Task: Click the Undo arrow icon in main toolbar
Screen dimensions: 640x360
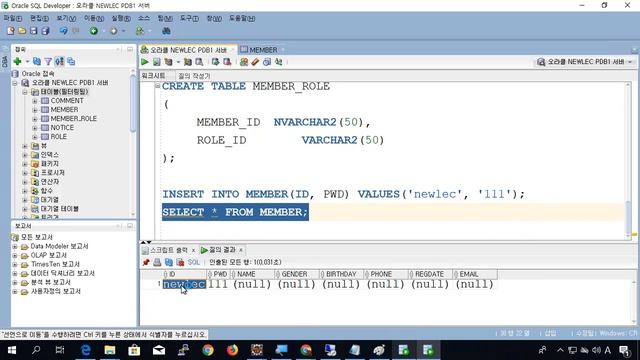Action: pos(63,31)
